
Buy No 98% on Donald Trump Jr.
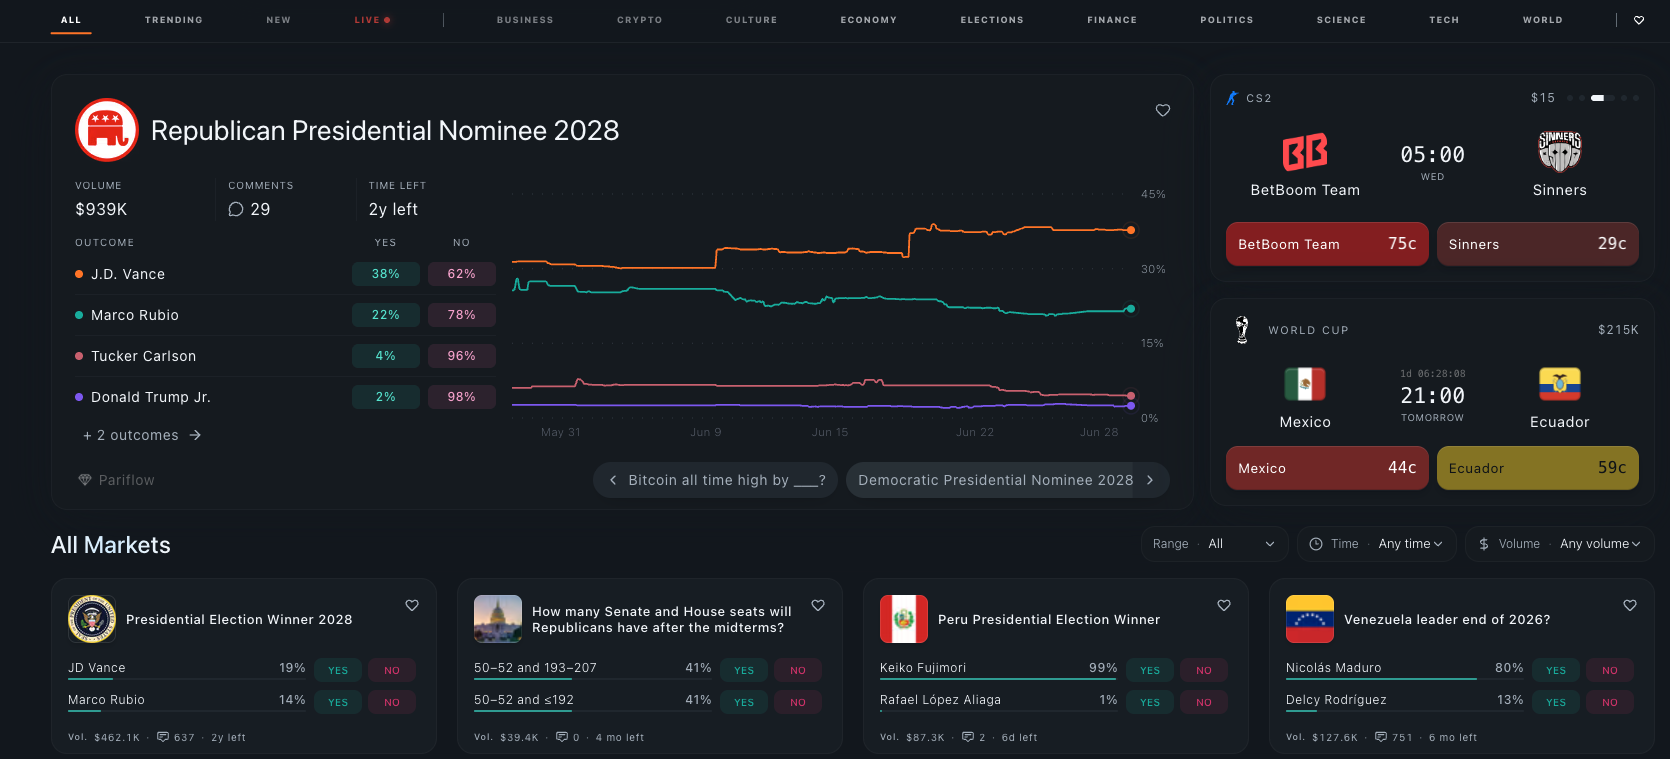click(462, 397)
